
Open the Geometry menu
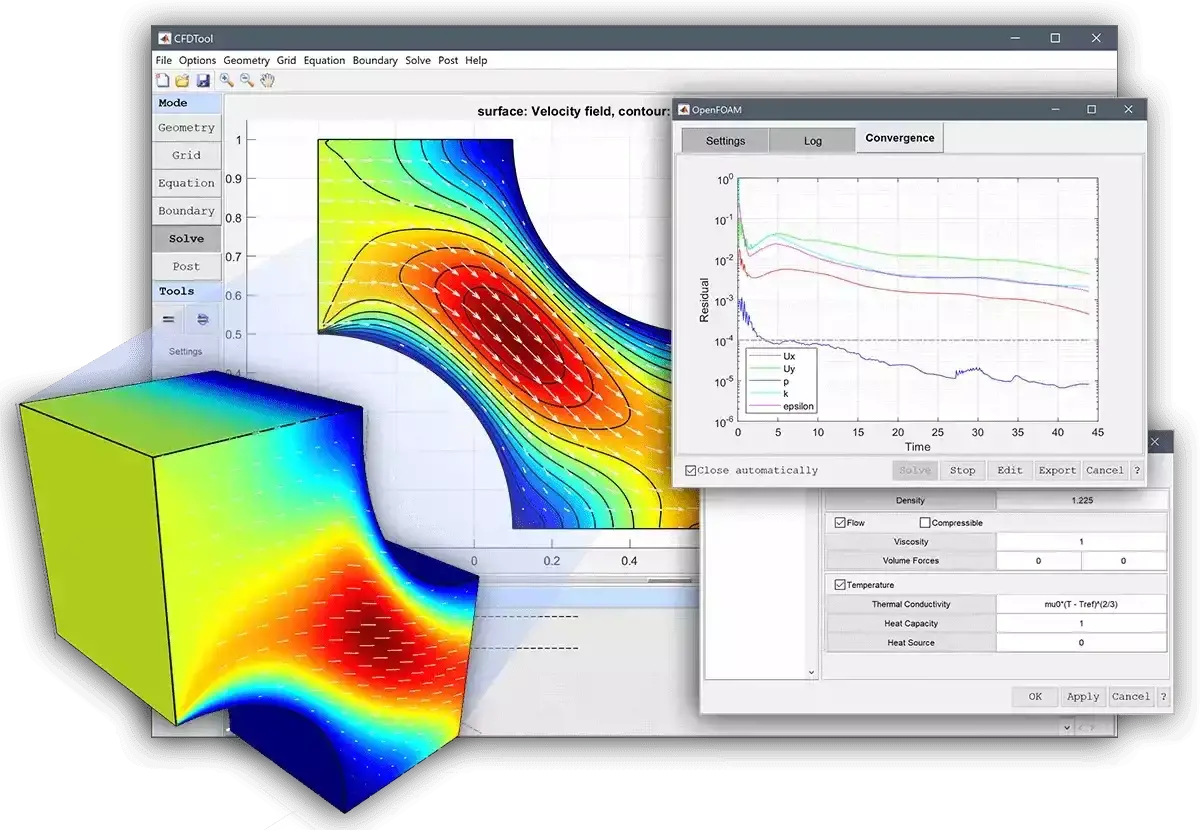pos(247,60)
